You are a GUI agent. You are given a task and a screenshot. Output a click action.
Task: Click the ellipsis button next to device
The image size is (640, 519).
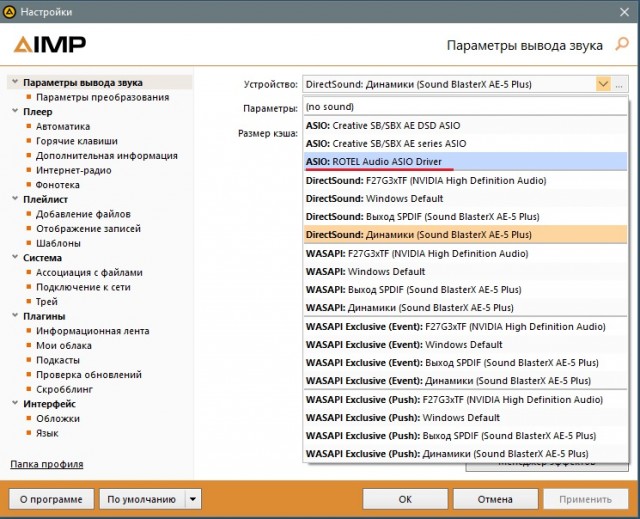(620, 84)
